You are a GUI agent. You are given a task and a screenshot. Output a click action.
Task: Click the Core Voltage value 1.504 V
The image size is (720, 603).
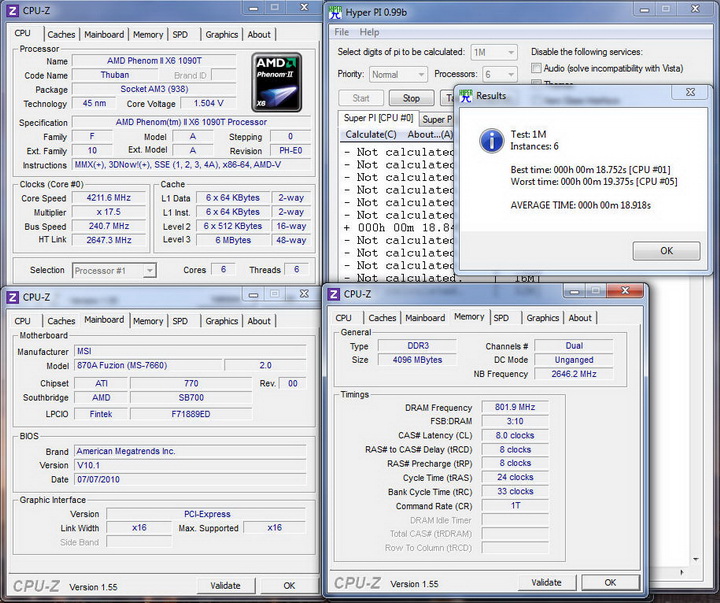[208, 103]
